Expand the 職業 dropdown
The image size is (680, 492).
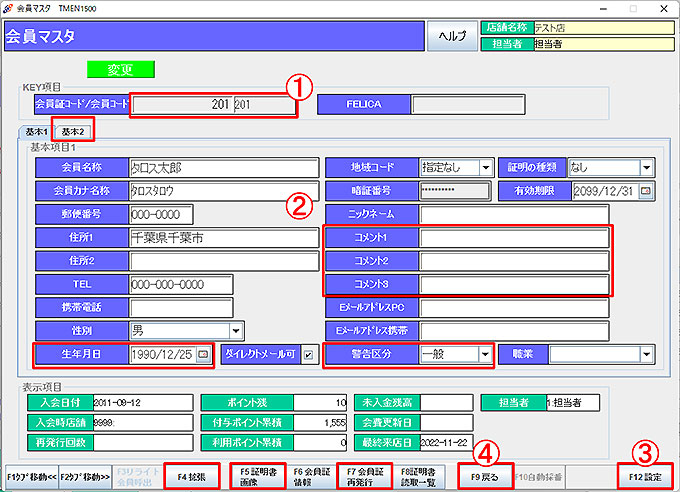tap(645, 354)
